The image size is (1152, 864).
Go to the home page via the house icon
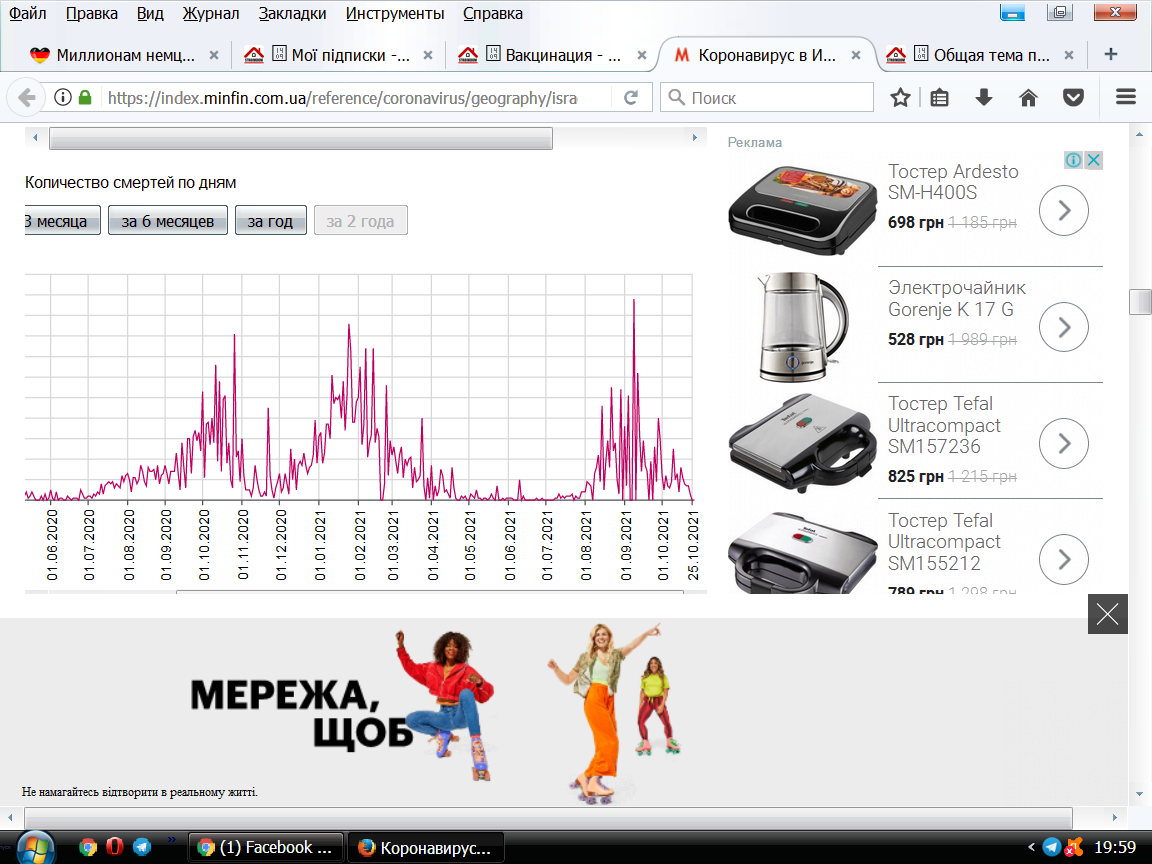1028,98
